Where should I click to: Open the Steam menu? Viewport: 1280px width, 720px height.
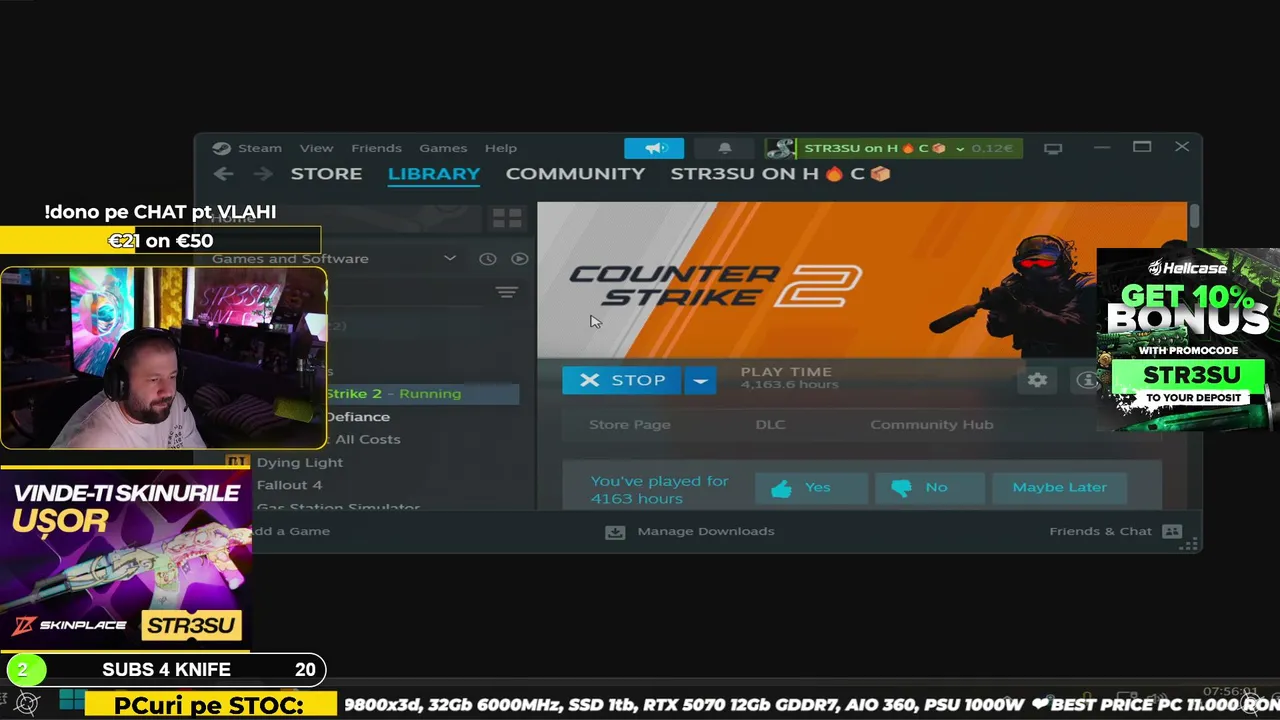259,148
